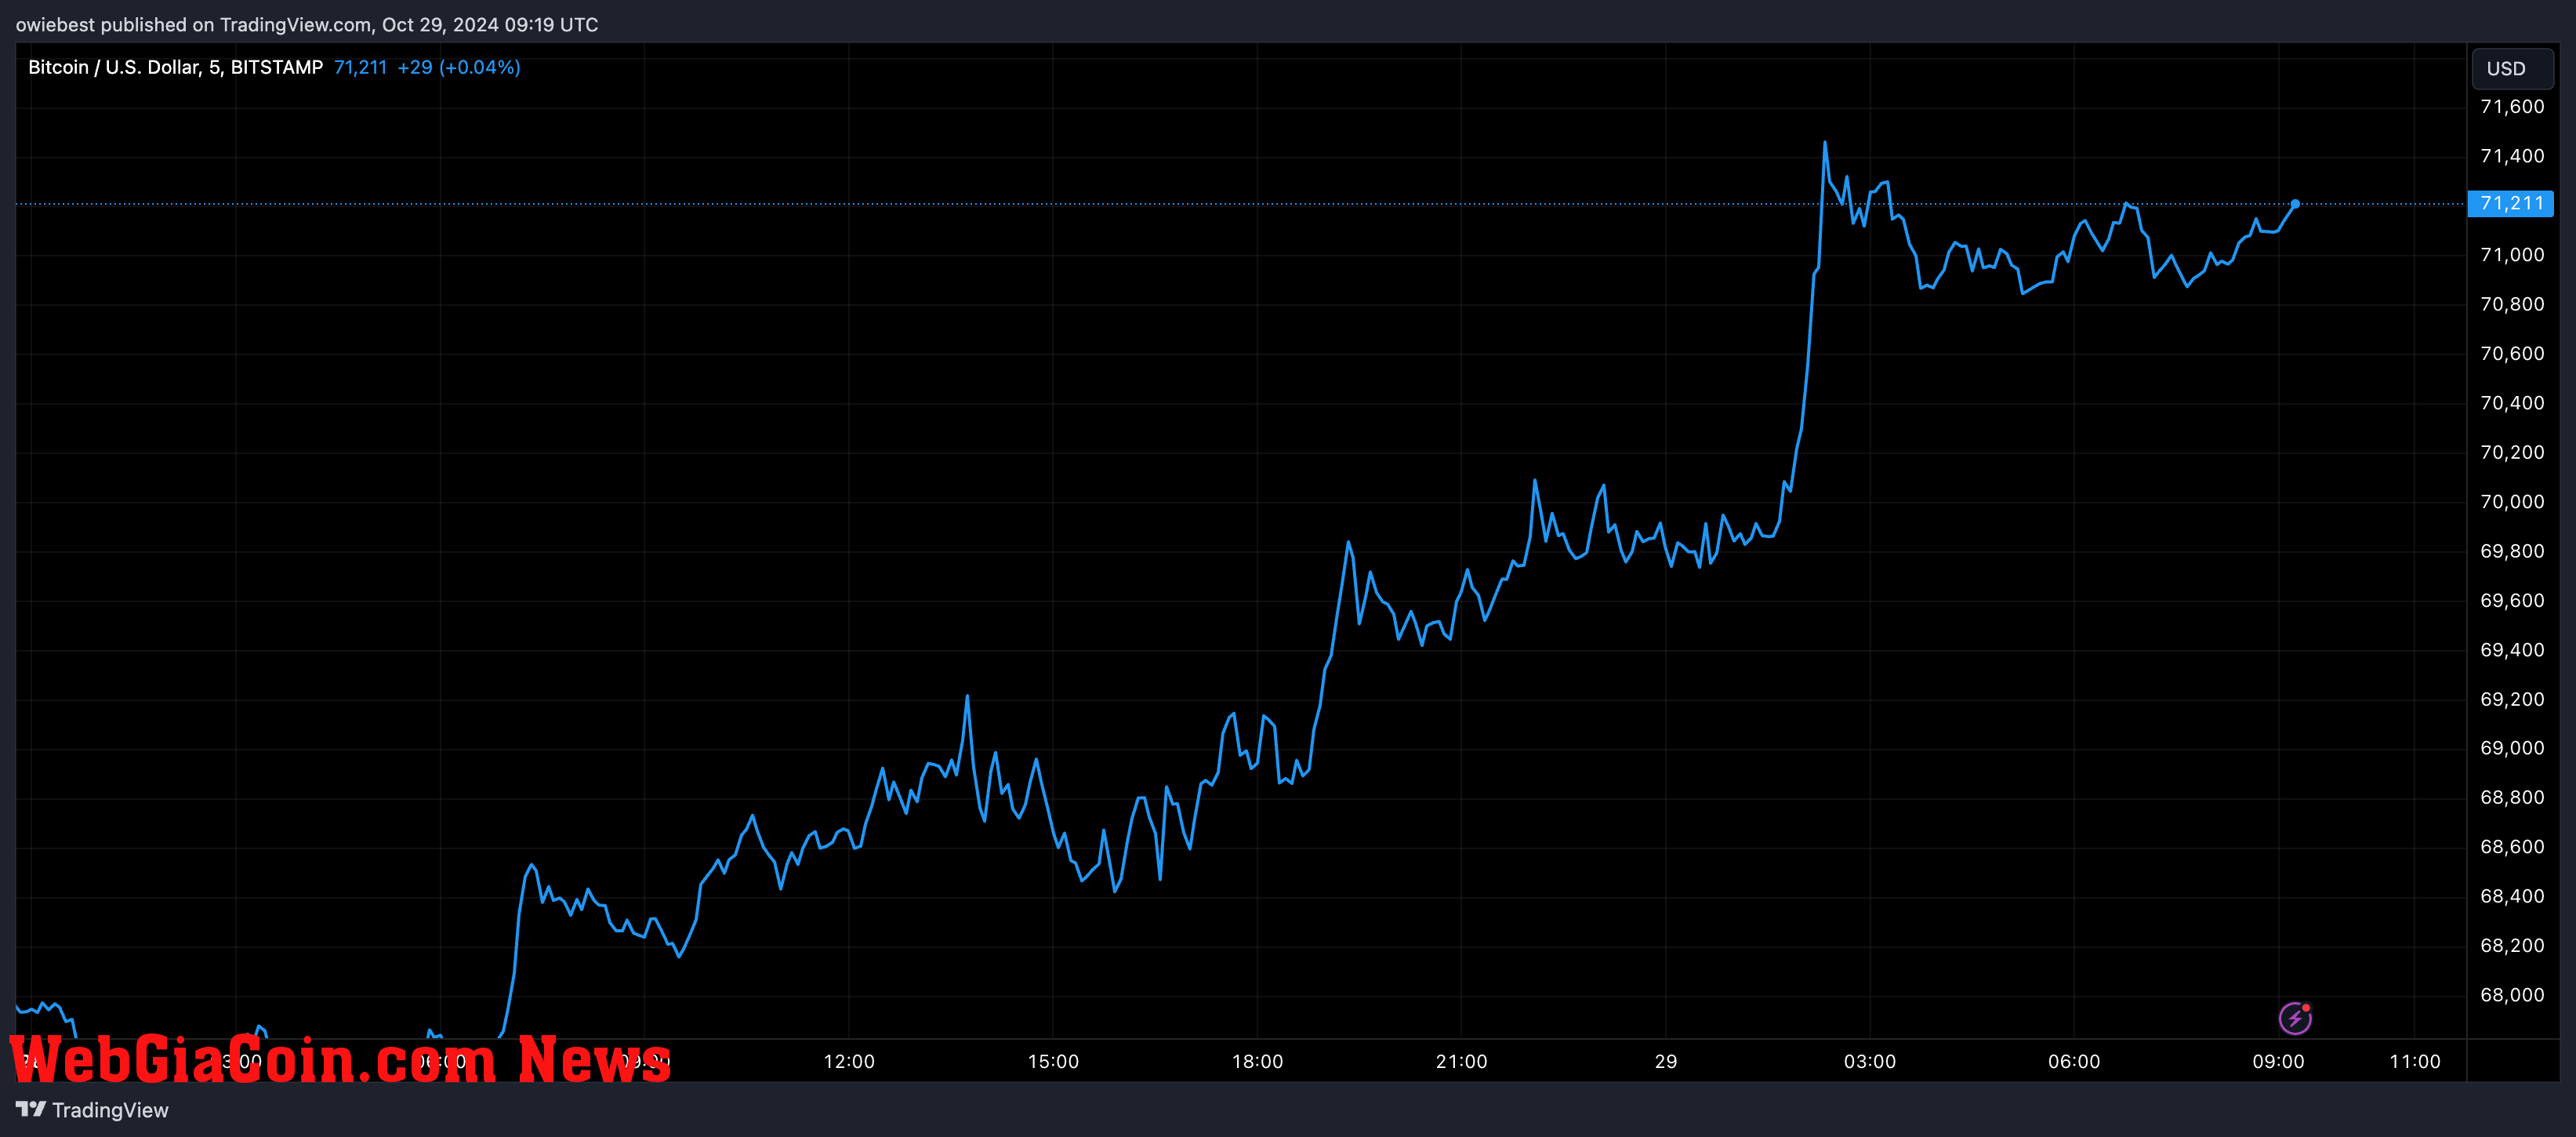Click the 69,200 price axis label

[2512, 699]
